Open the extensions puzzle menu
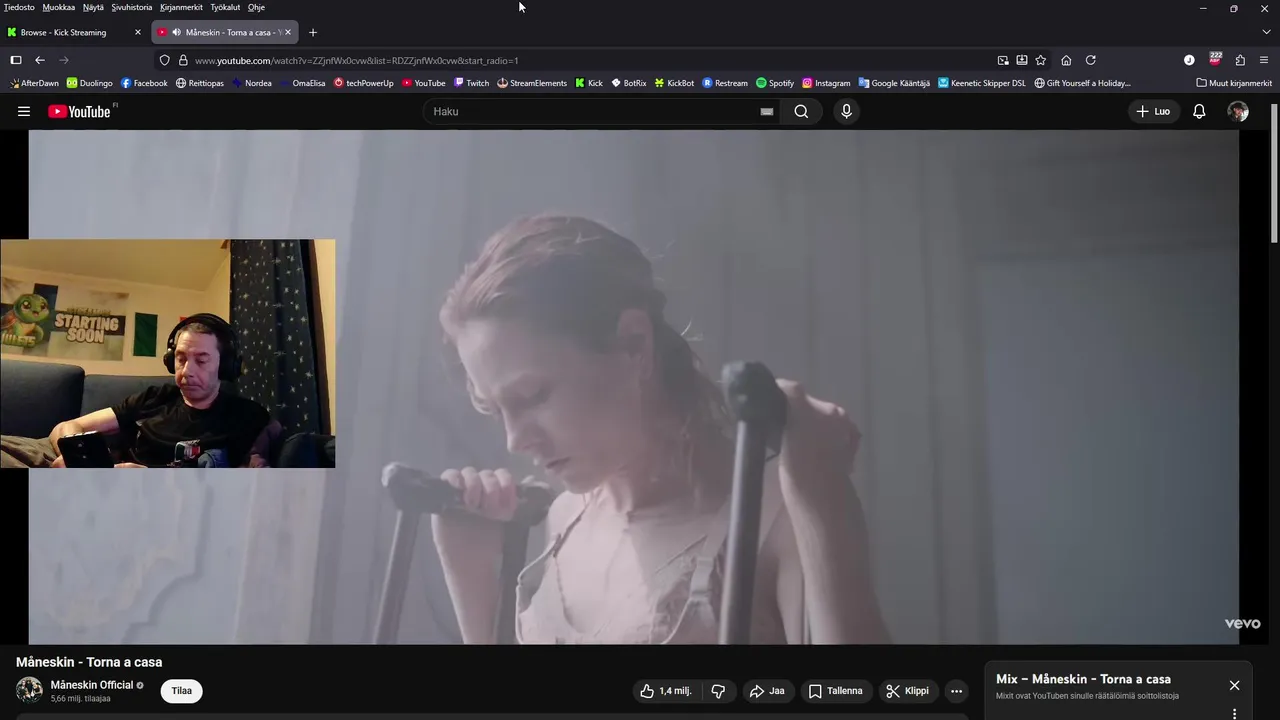 click(1240, 60)
